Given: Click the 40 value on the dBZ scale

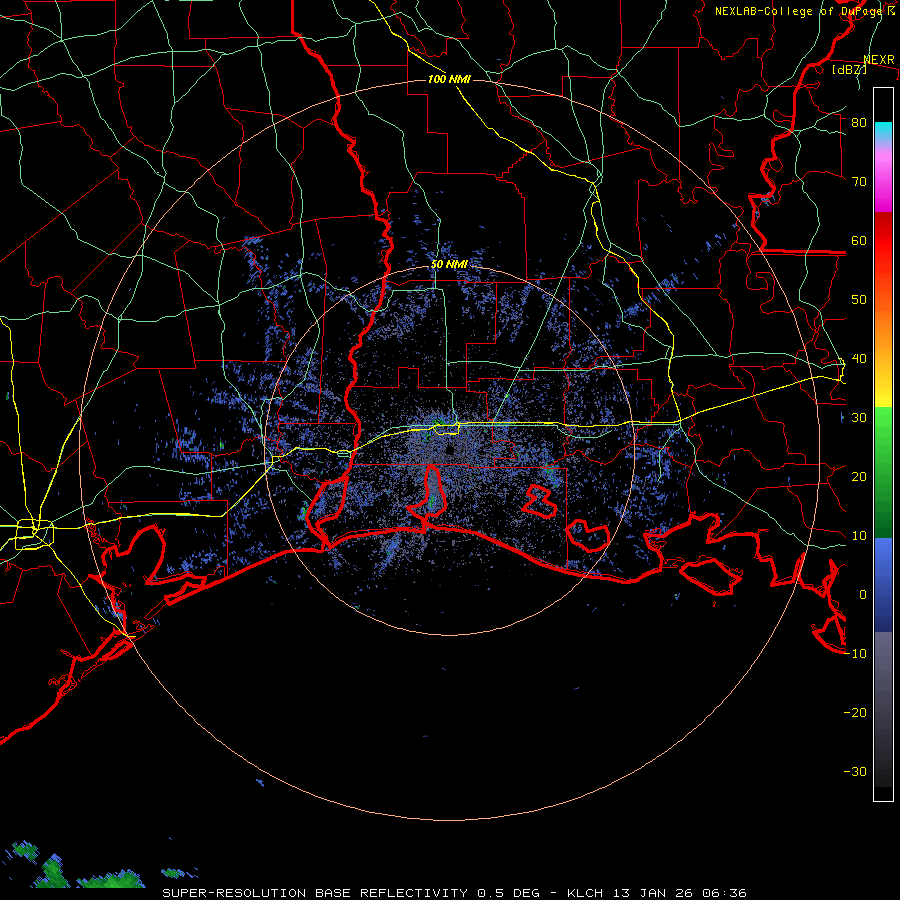Looking at the screenshot, I should pyautogui.click(x=859, y=359).
